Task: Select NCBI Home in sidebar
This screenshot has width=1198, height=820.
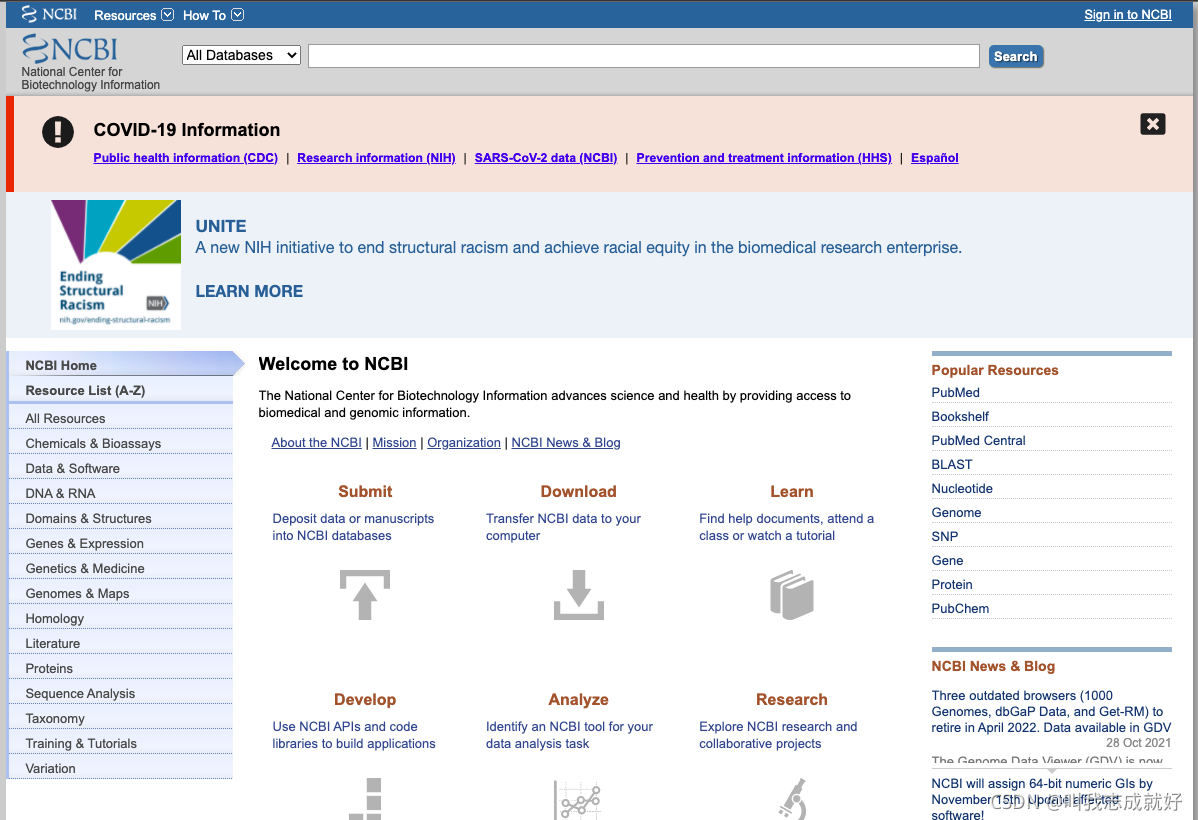Action: [x=122, y=365]
